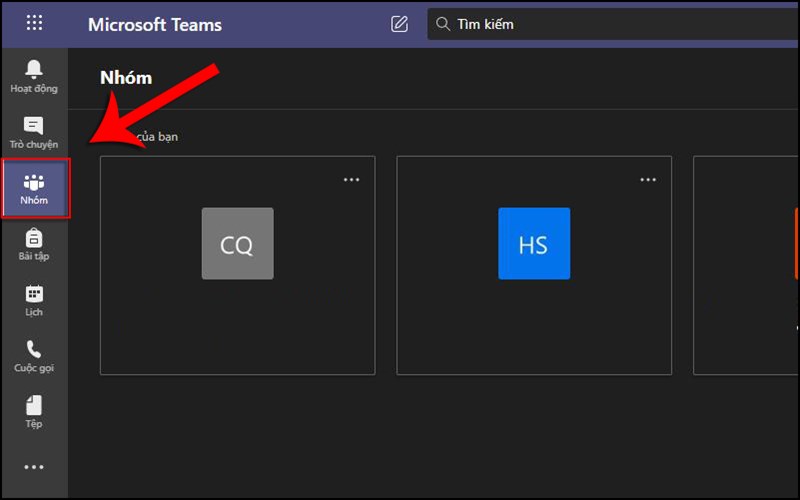Open Hoạt động activity feed
800x500 pixels.
[x=34, y=76]
